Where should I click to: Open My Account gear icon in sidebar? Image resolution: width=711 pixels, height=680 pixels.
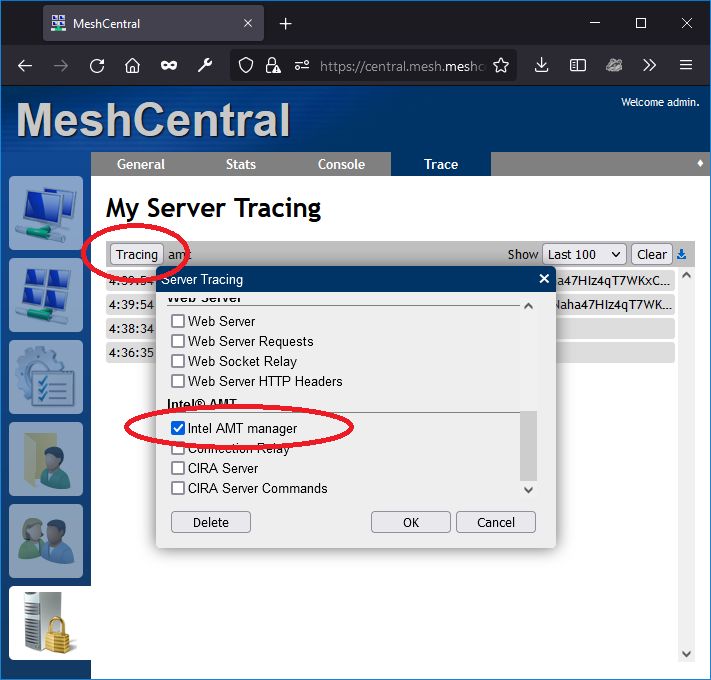46,377
